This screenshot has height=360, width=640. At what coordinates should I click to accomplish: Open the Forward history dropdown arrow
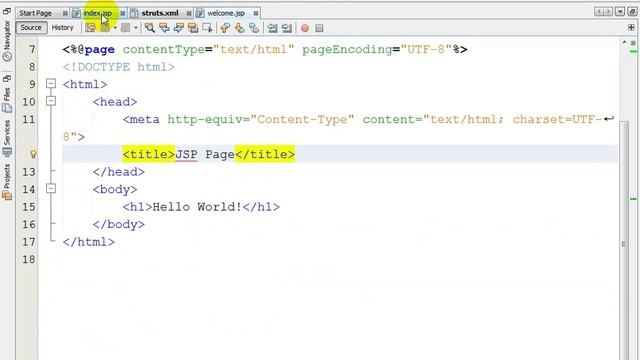tap(136, 28)
